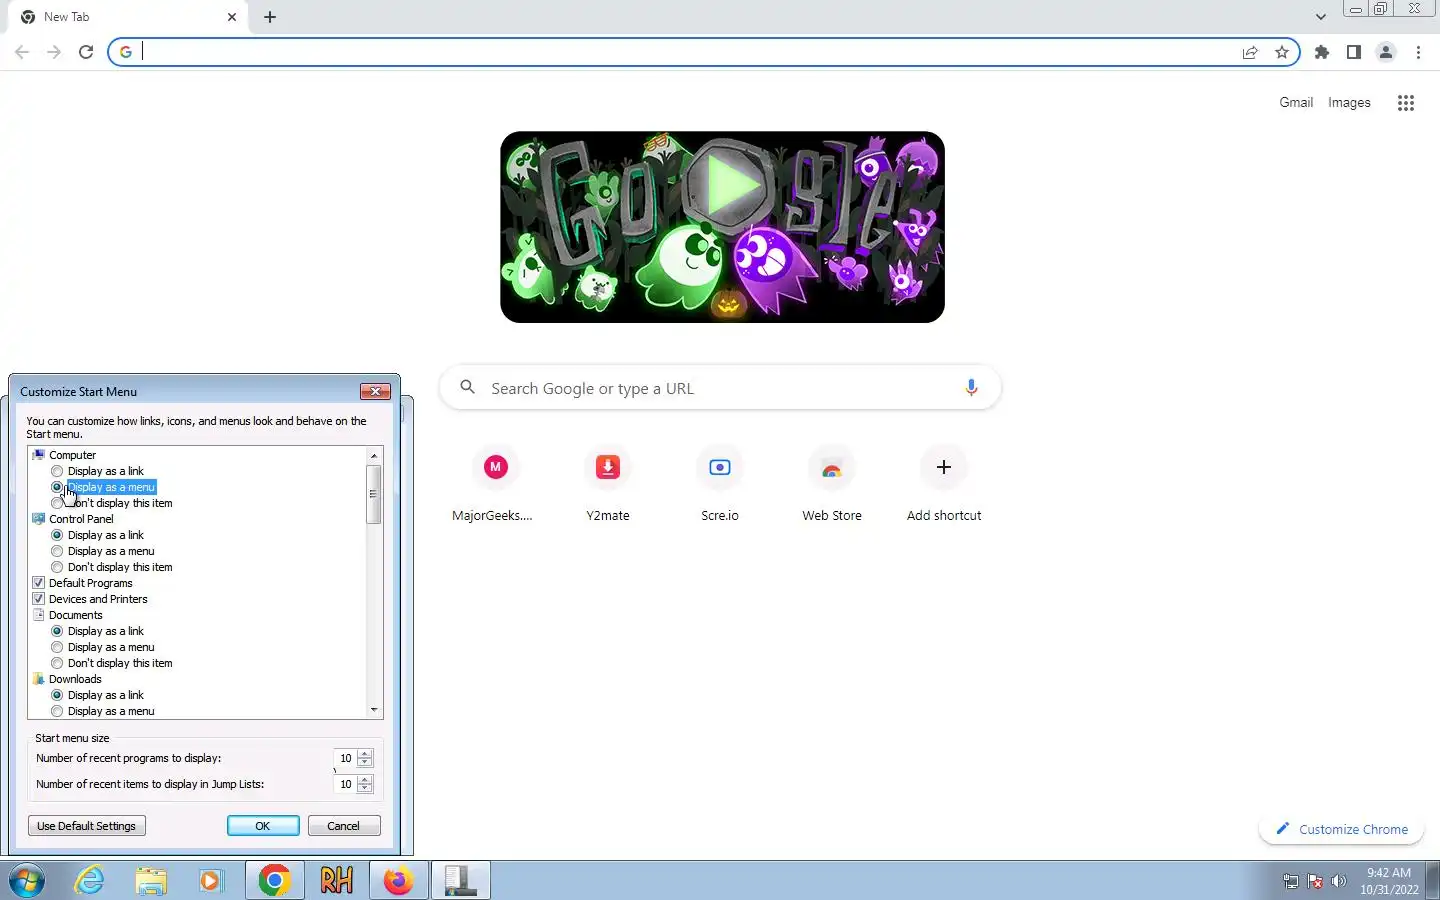
Task: Launch Firefox from the taskbar
Action: click(x=399, y=881)
